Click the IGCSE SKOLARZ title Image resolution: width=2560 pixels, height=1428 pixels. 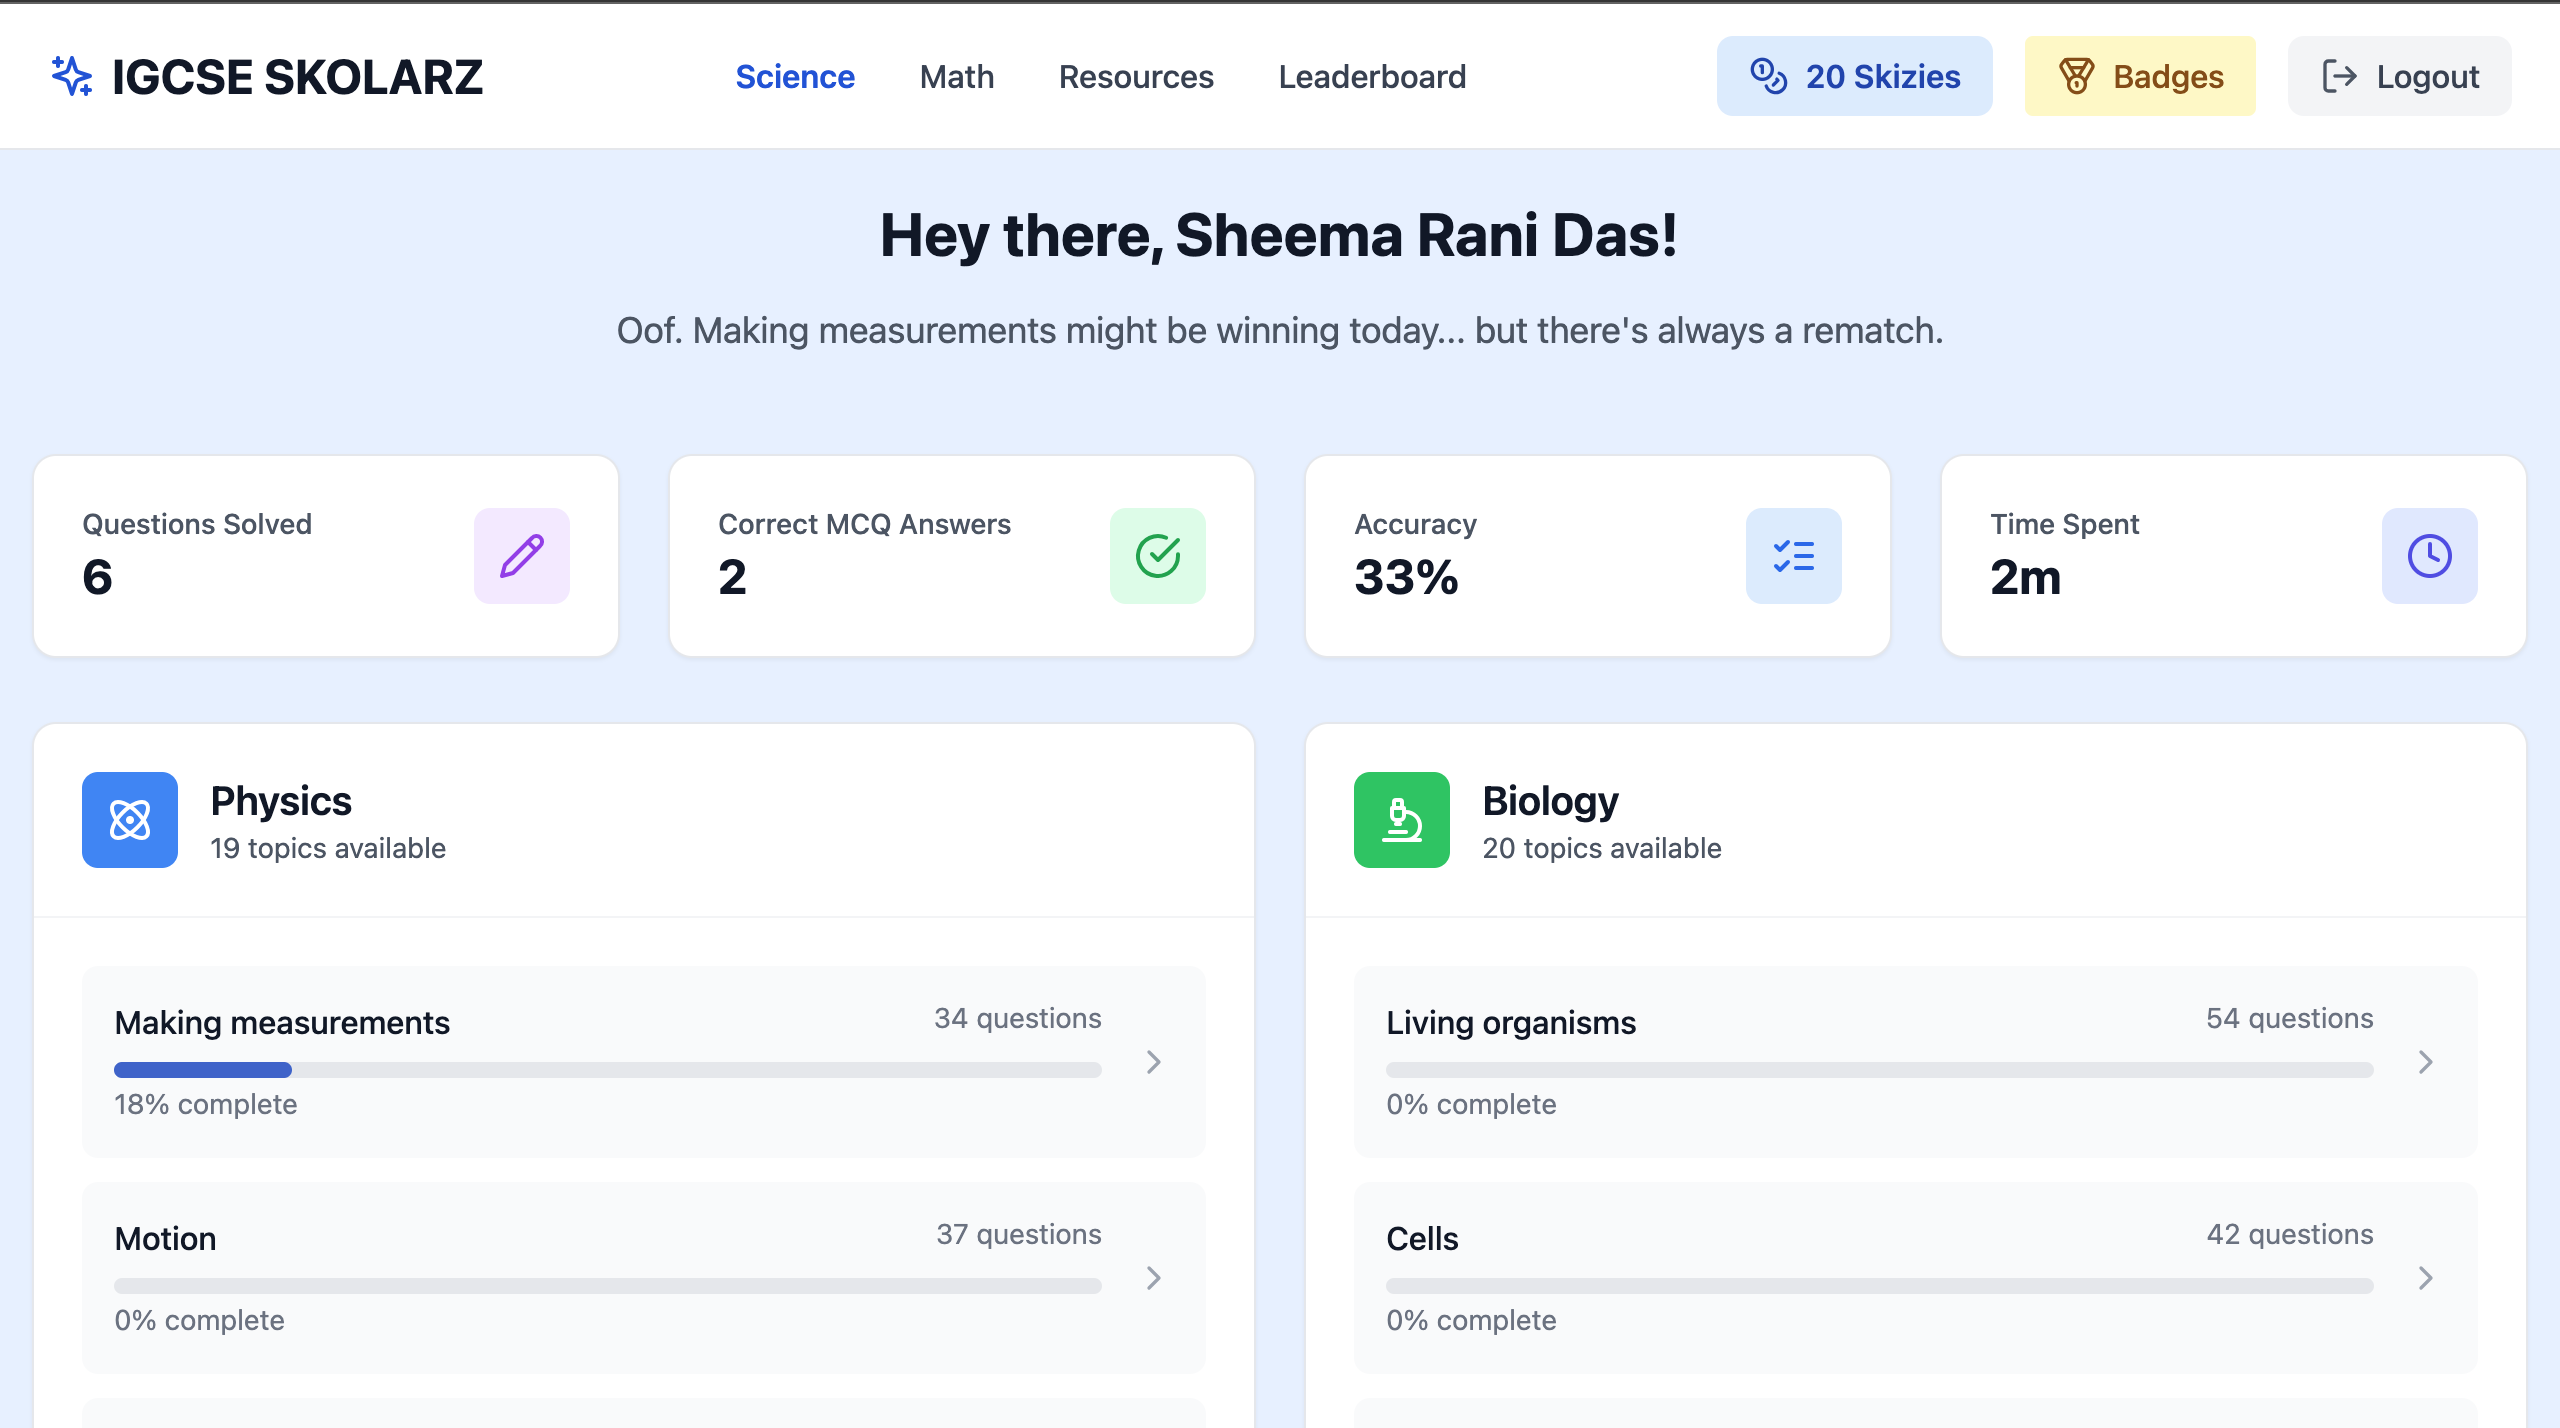pyautogui.click(x=297, y=77)
